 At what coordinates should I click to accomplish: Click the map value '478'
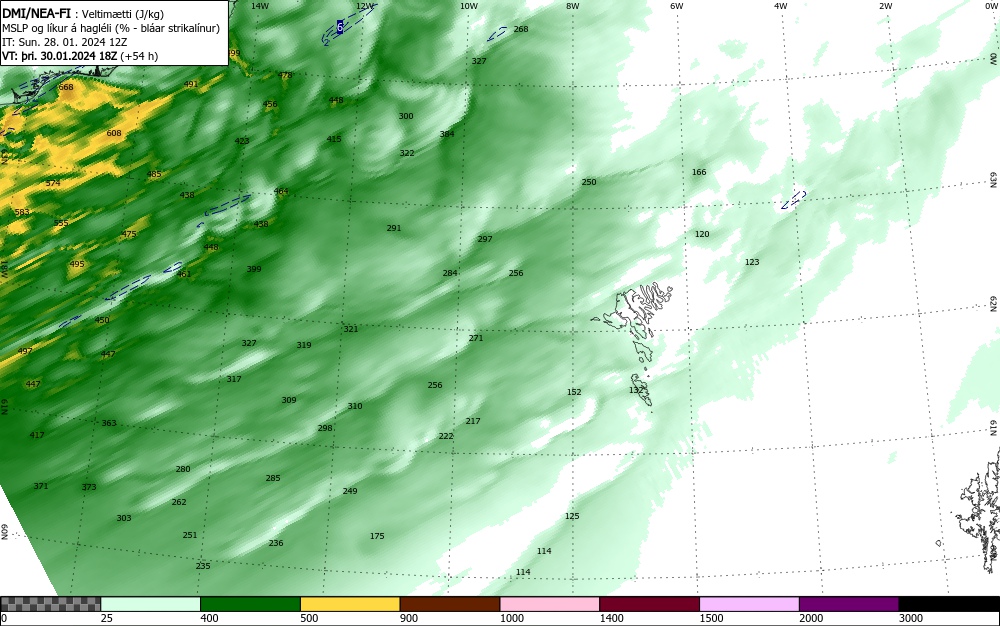284,75
